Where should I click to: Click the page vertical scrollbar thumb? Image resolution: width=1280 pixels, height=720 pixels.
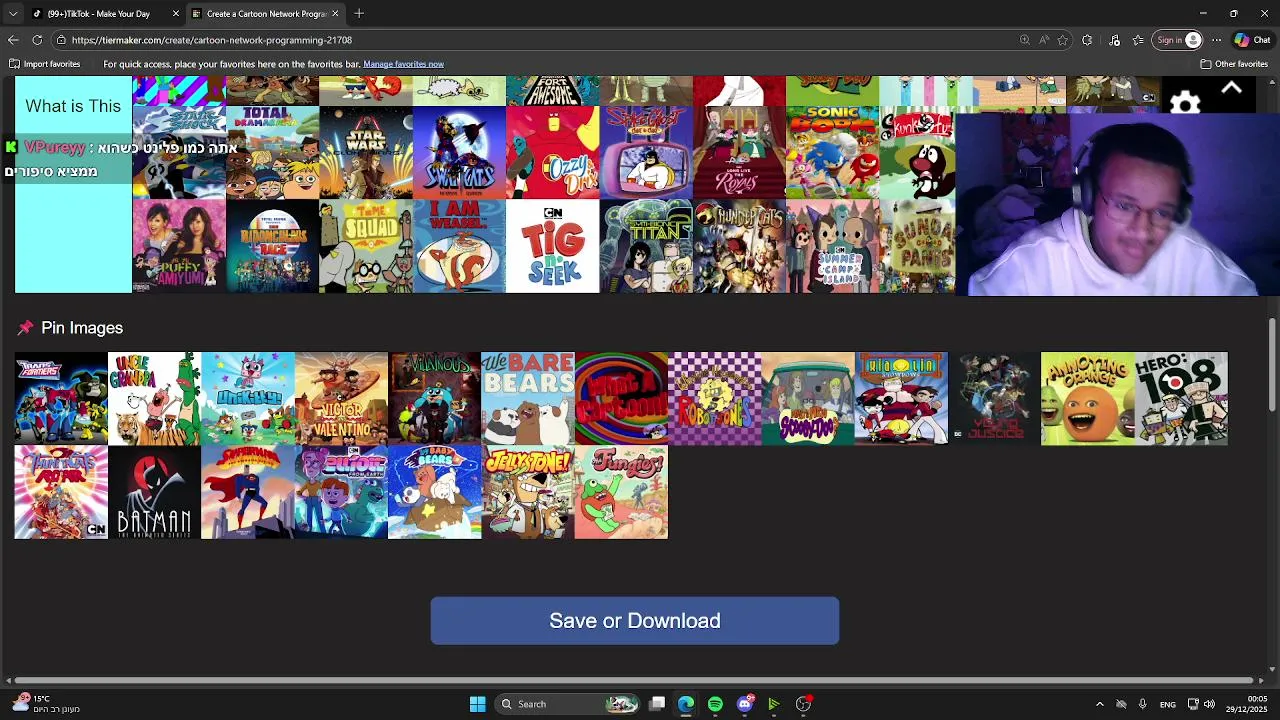pyautogui.click(x=1272, y=364)
